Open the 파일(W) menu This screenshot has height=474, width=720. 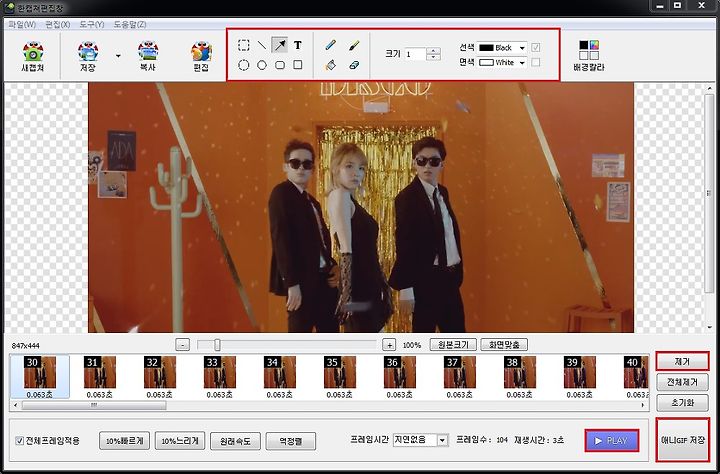tap(22, 24)
